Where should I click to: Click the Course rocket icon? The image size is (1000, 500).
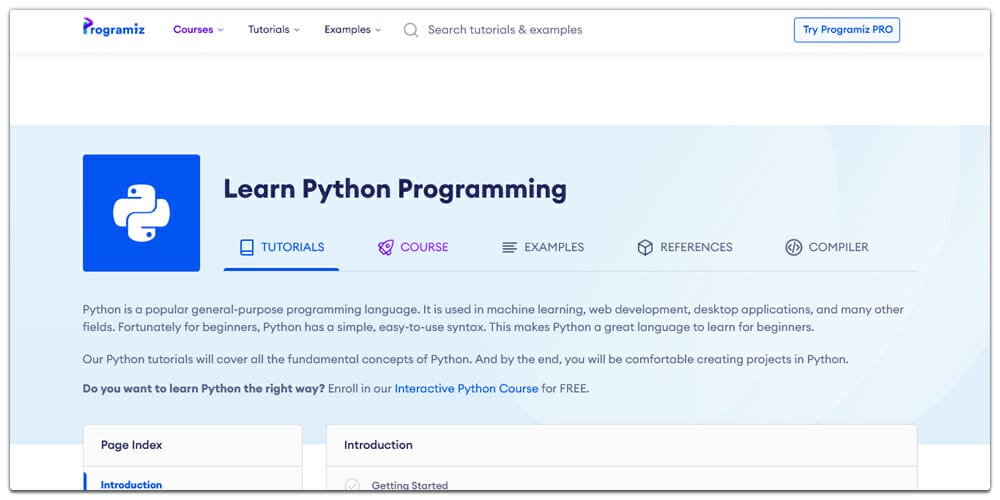click(x=385, y=247)
